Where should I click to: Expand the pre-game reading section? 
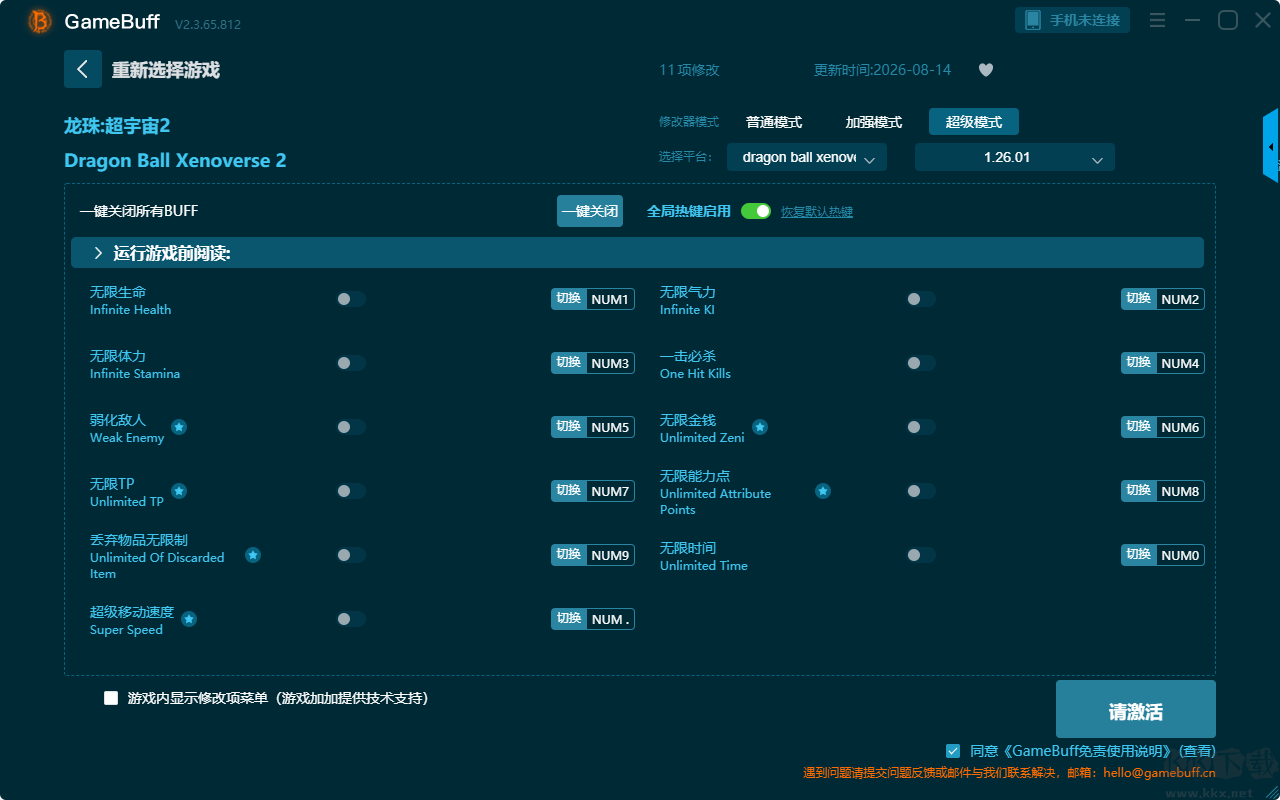[637, 253]
